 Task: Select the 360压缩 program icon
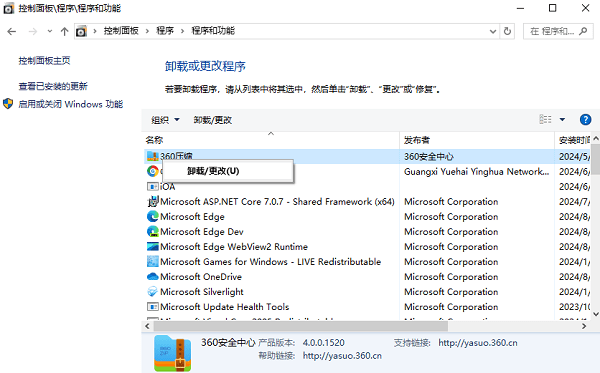coord(153,156)
